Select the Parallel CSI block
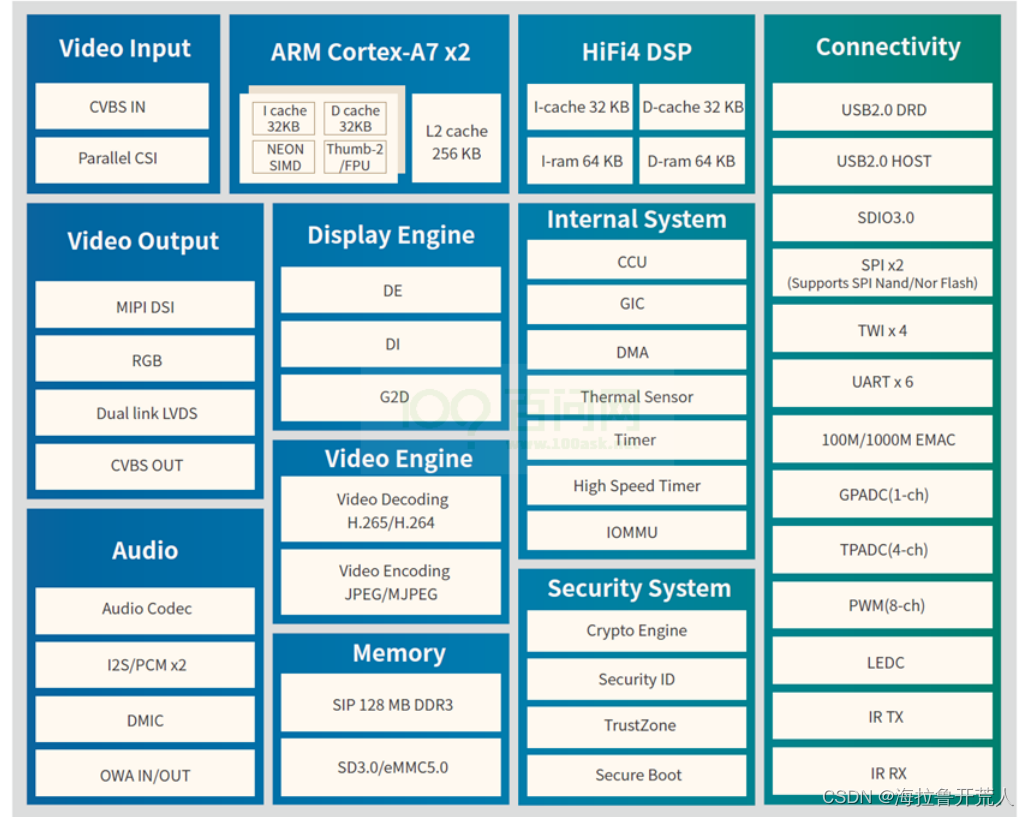The height and width of the screenshot is (817, 1030). click(x=122, y=160)
